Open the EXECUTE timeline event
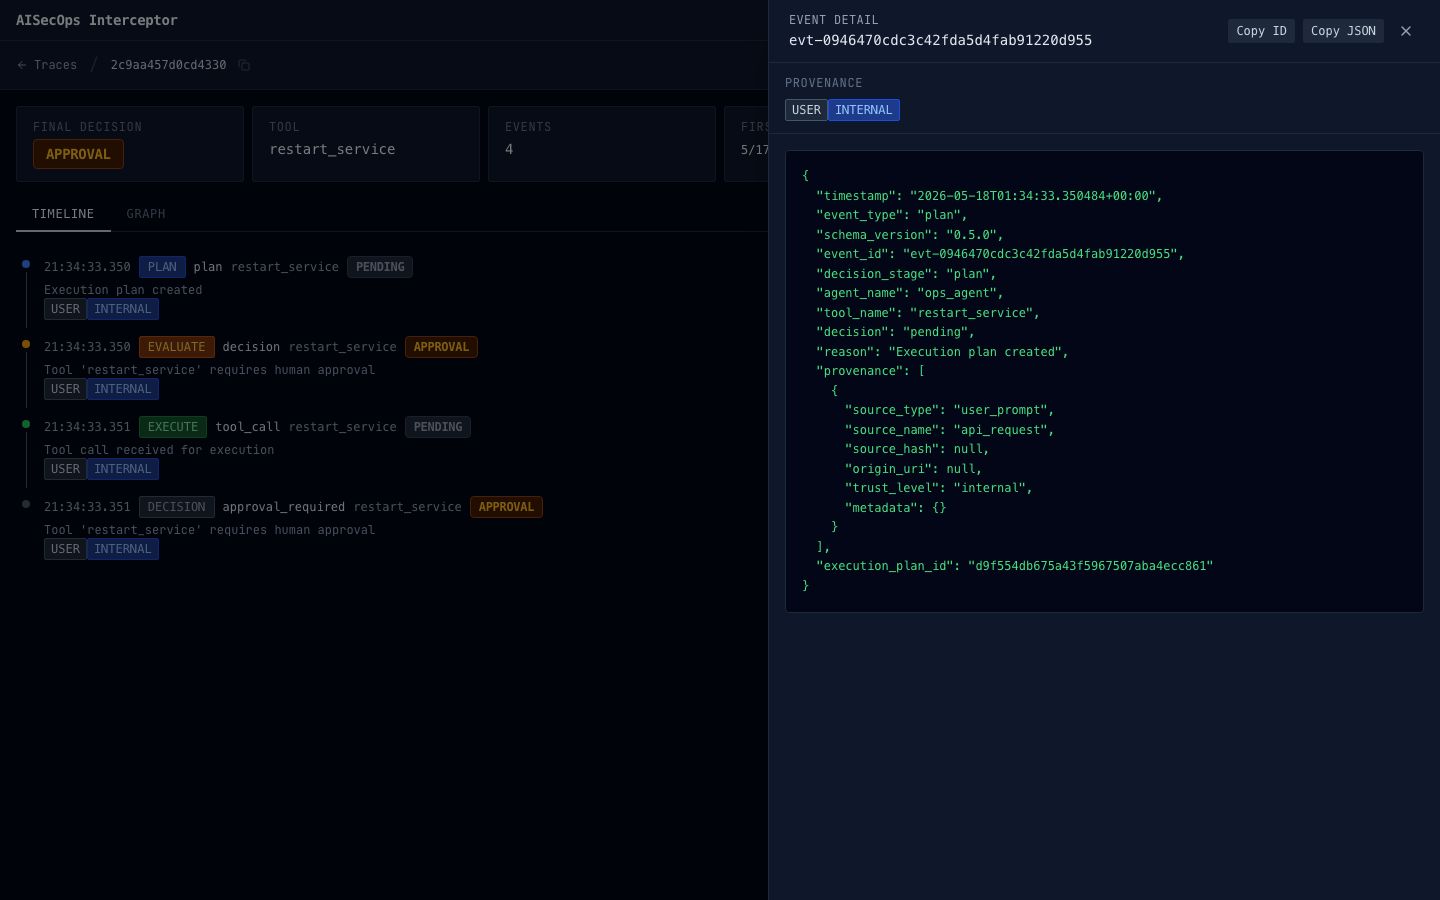The image size is (1440, 900). [173, 427]
